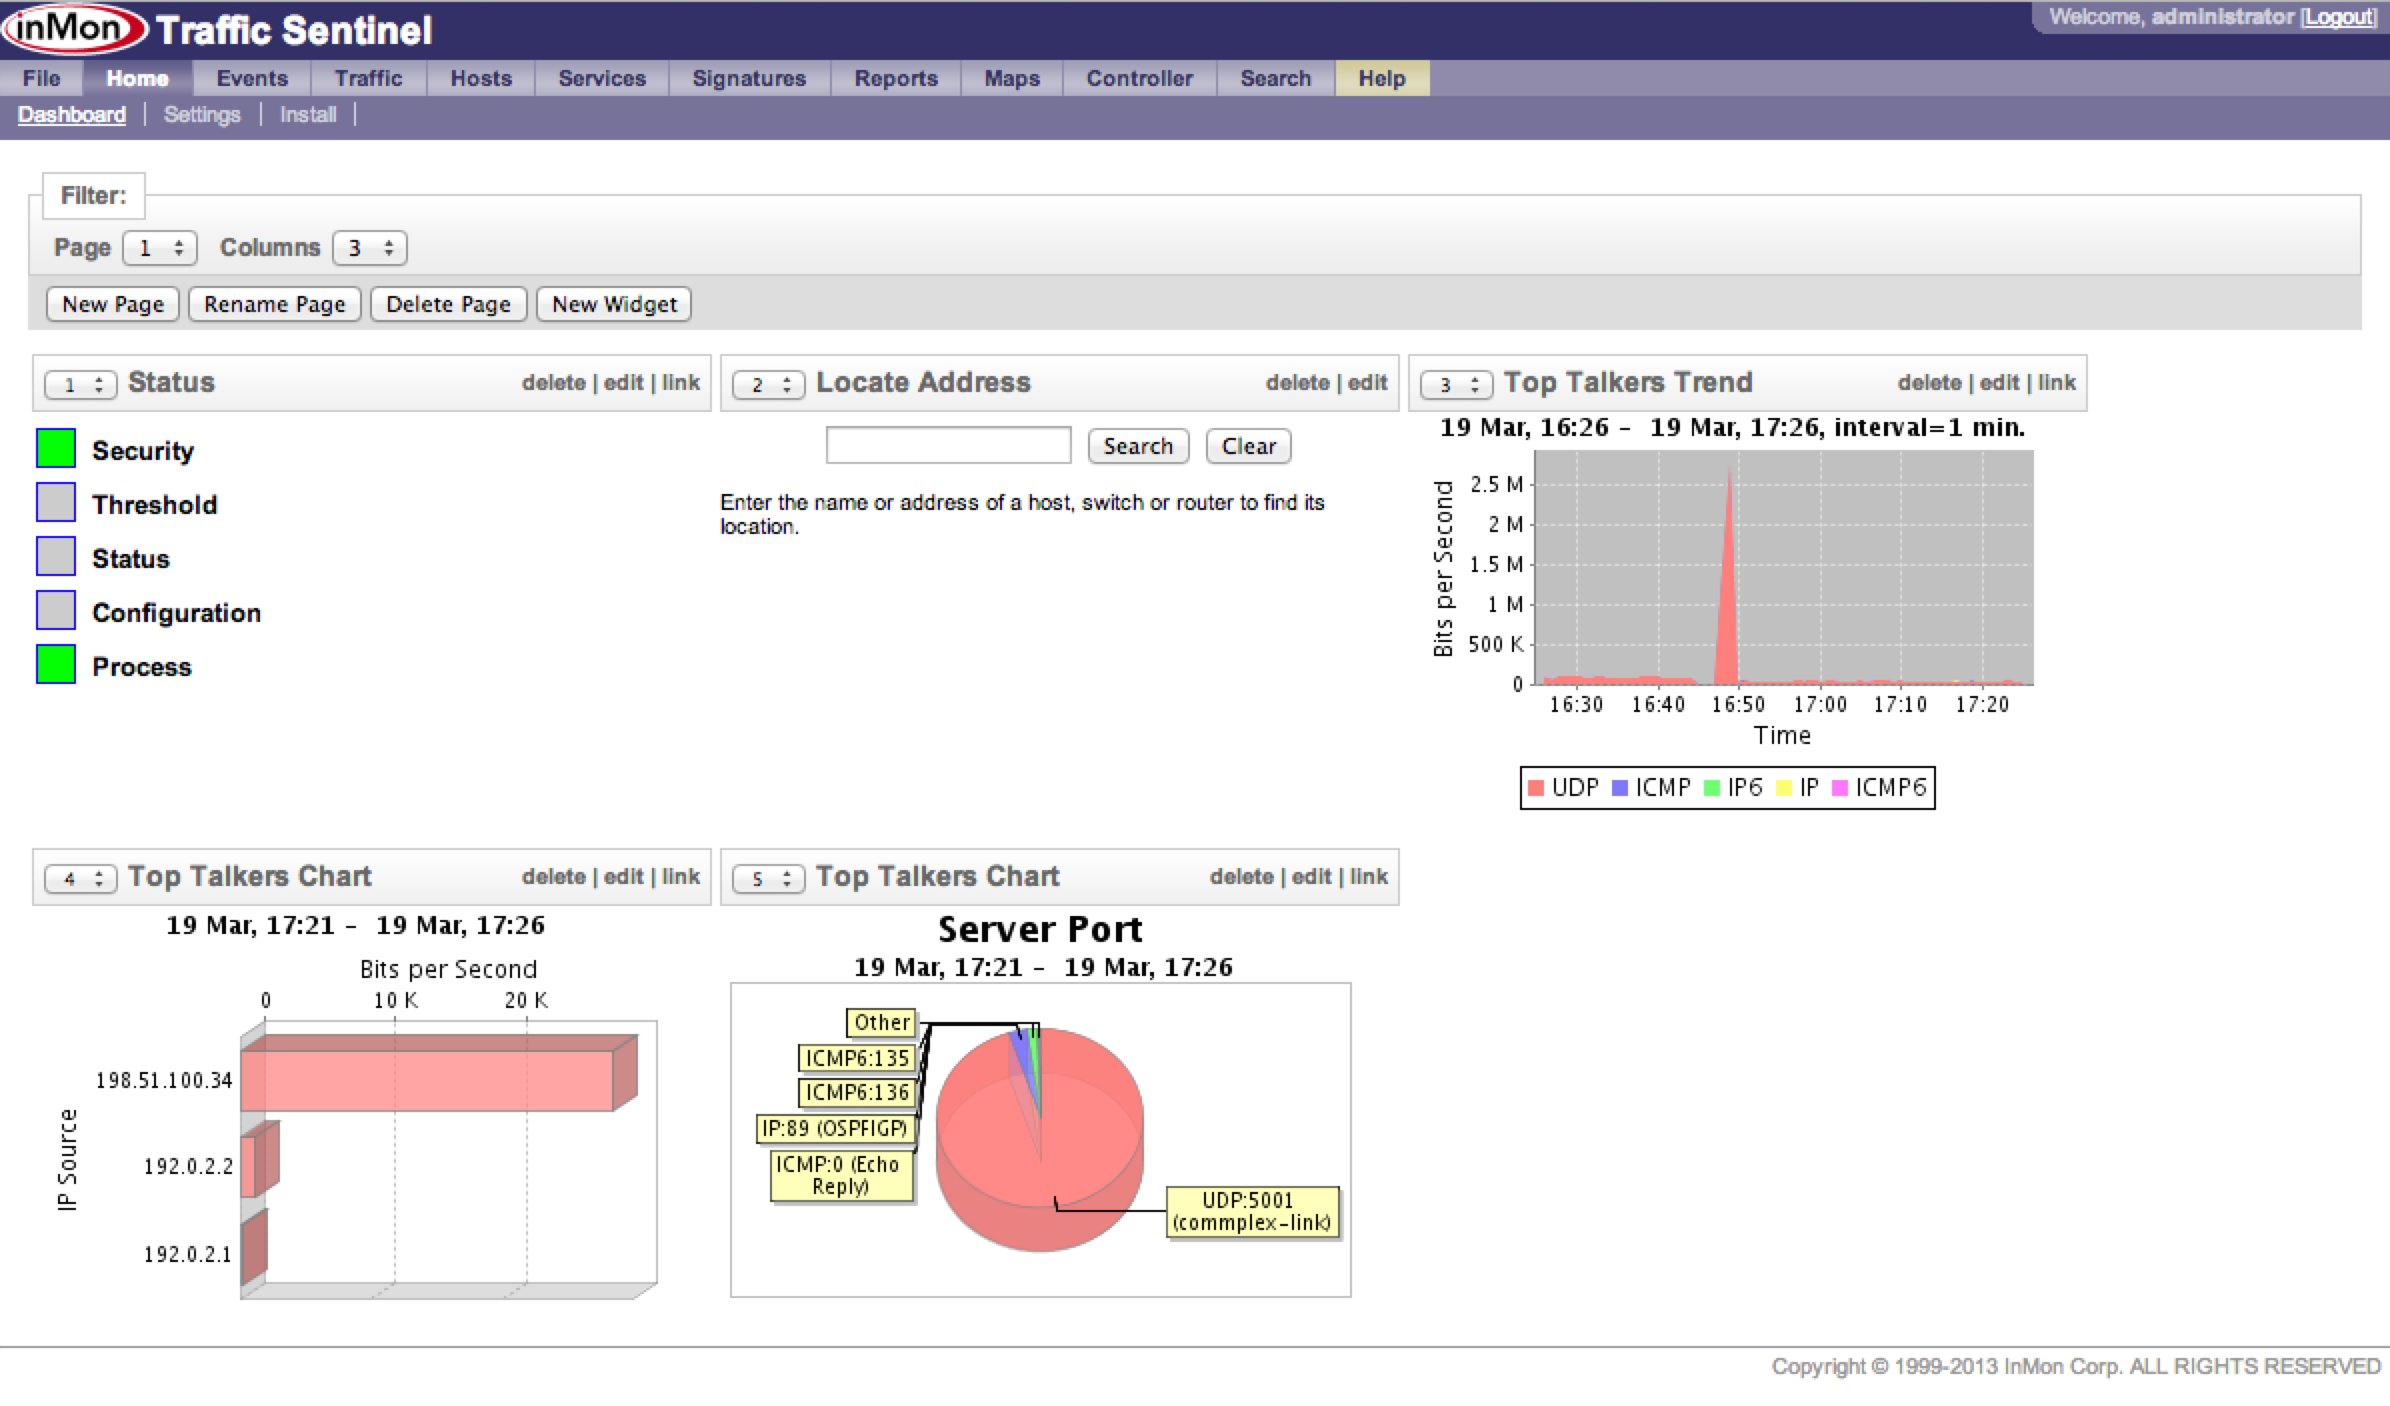Change Status widget position dropdown
The width and height of the screenshot is (2390, 1406).
pos(81,384)
